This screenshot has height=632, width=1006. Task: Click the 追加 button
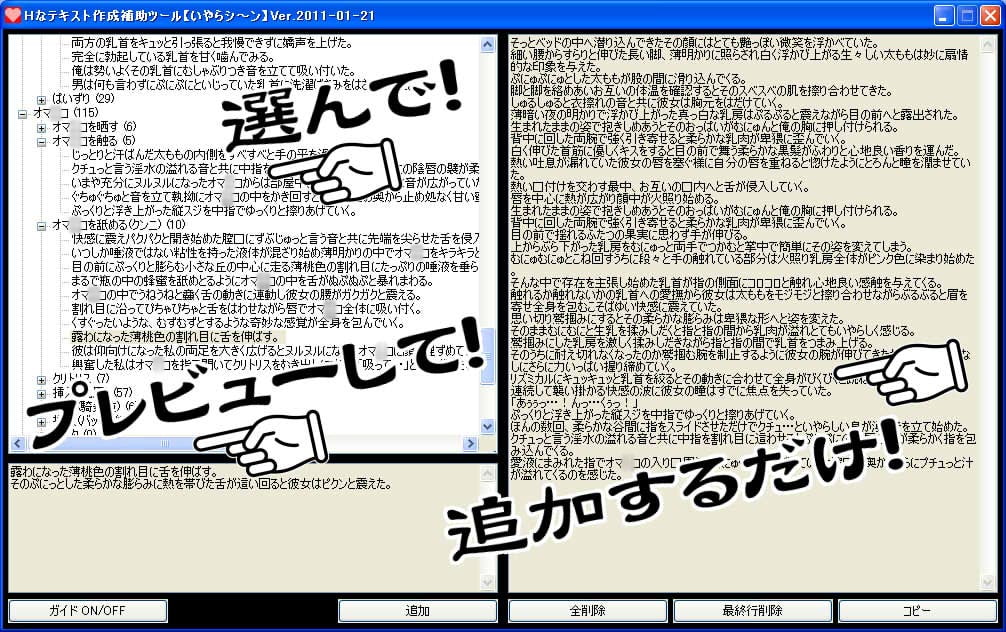point(418,611)
